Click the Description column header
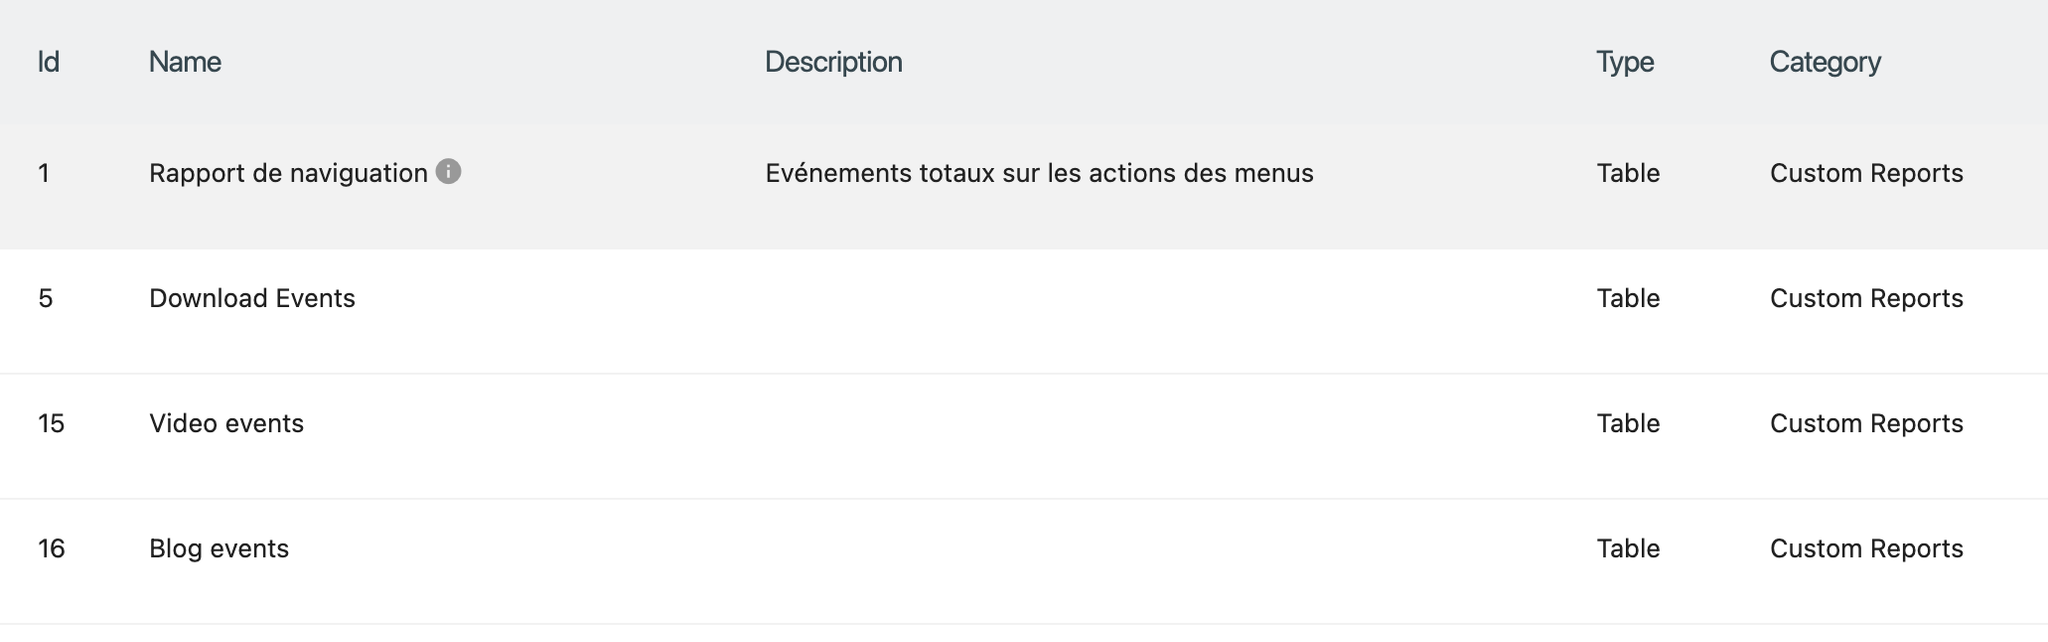This screenshot has width=2048, height=642. 833,62
